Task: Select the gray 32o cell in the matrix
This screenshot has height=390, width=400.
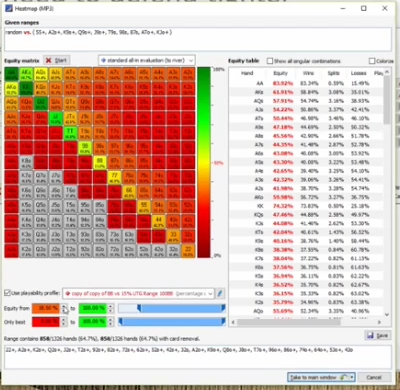Action: (x=173, y=251)
